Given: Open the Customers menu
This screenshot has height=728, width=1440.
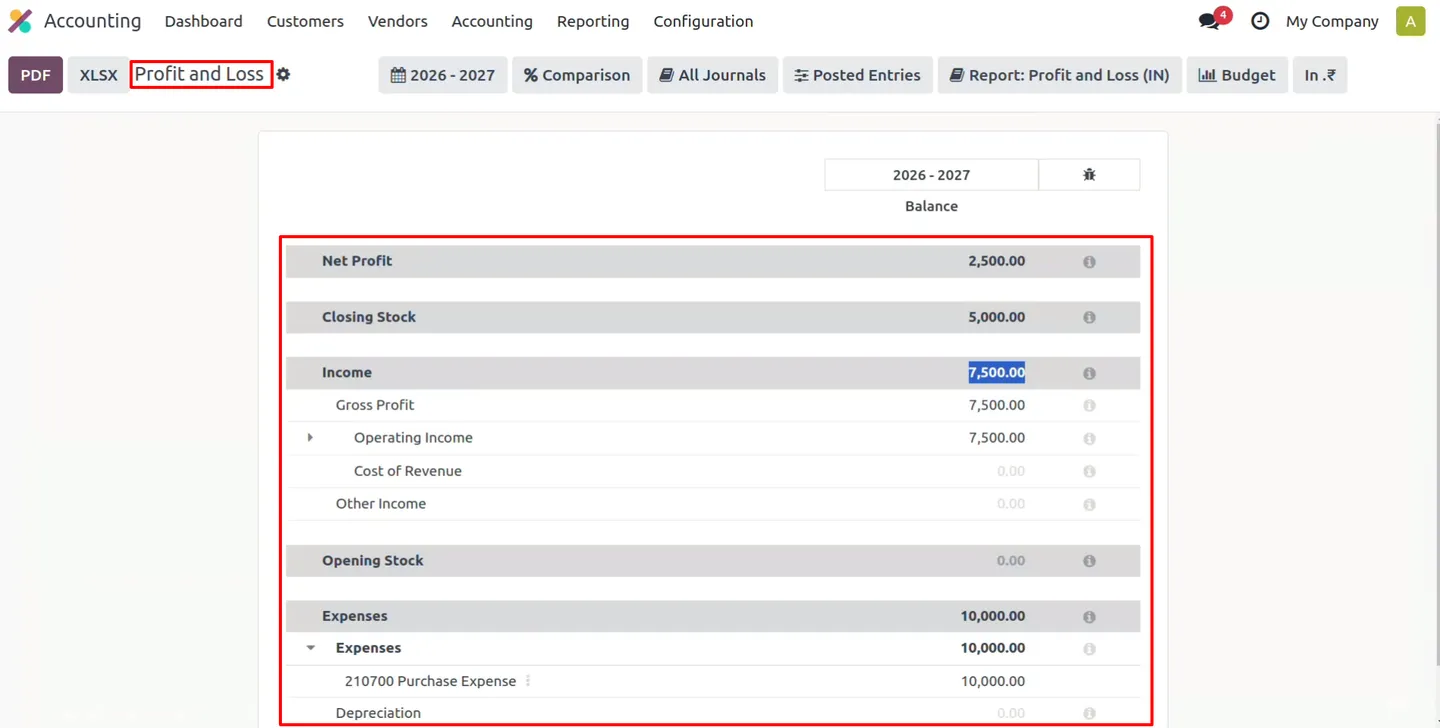Looking at the screenshot, I should (x=305, y=21).
